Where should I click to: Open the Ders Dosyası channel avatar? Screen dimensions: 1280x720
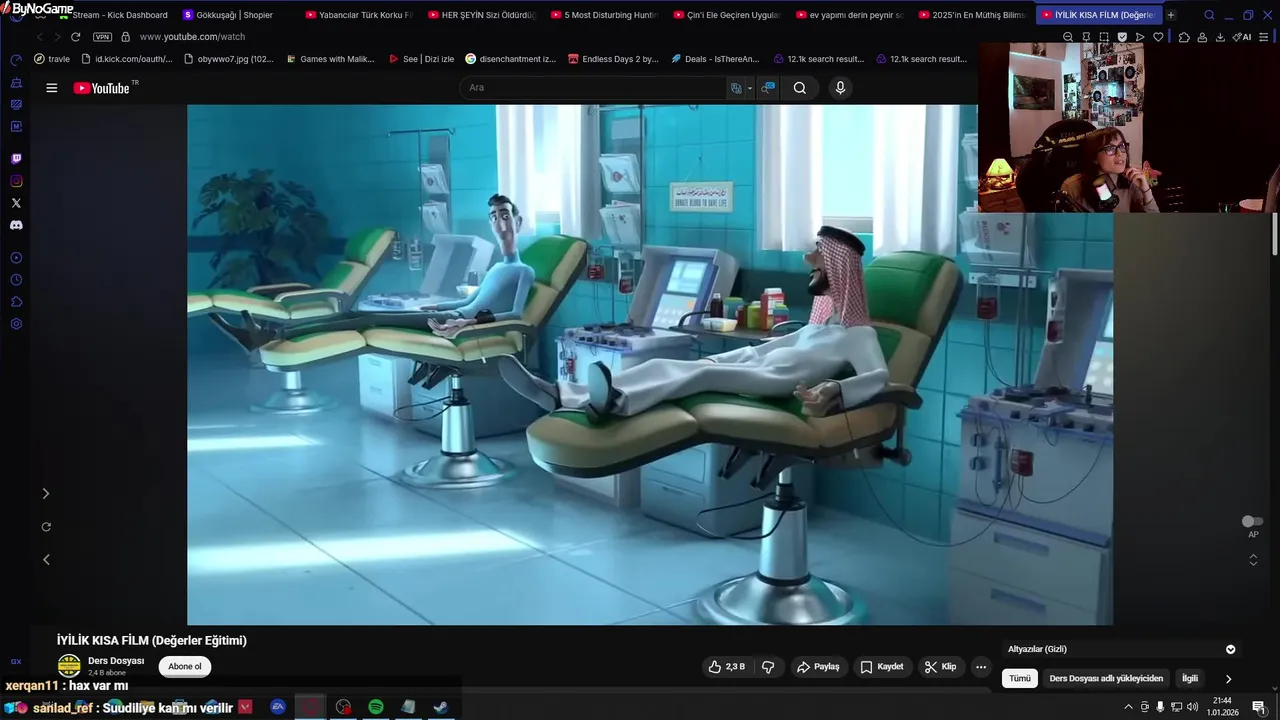pyautogui.click(x=69, y=666)
